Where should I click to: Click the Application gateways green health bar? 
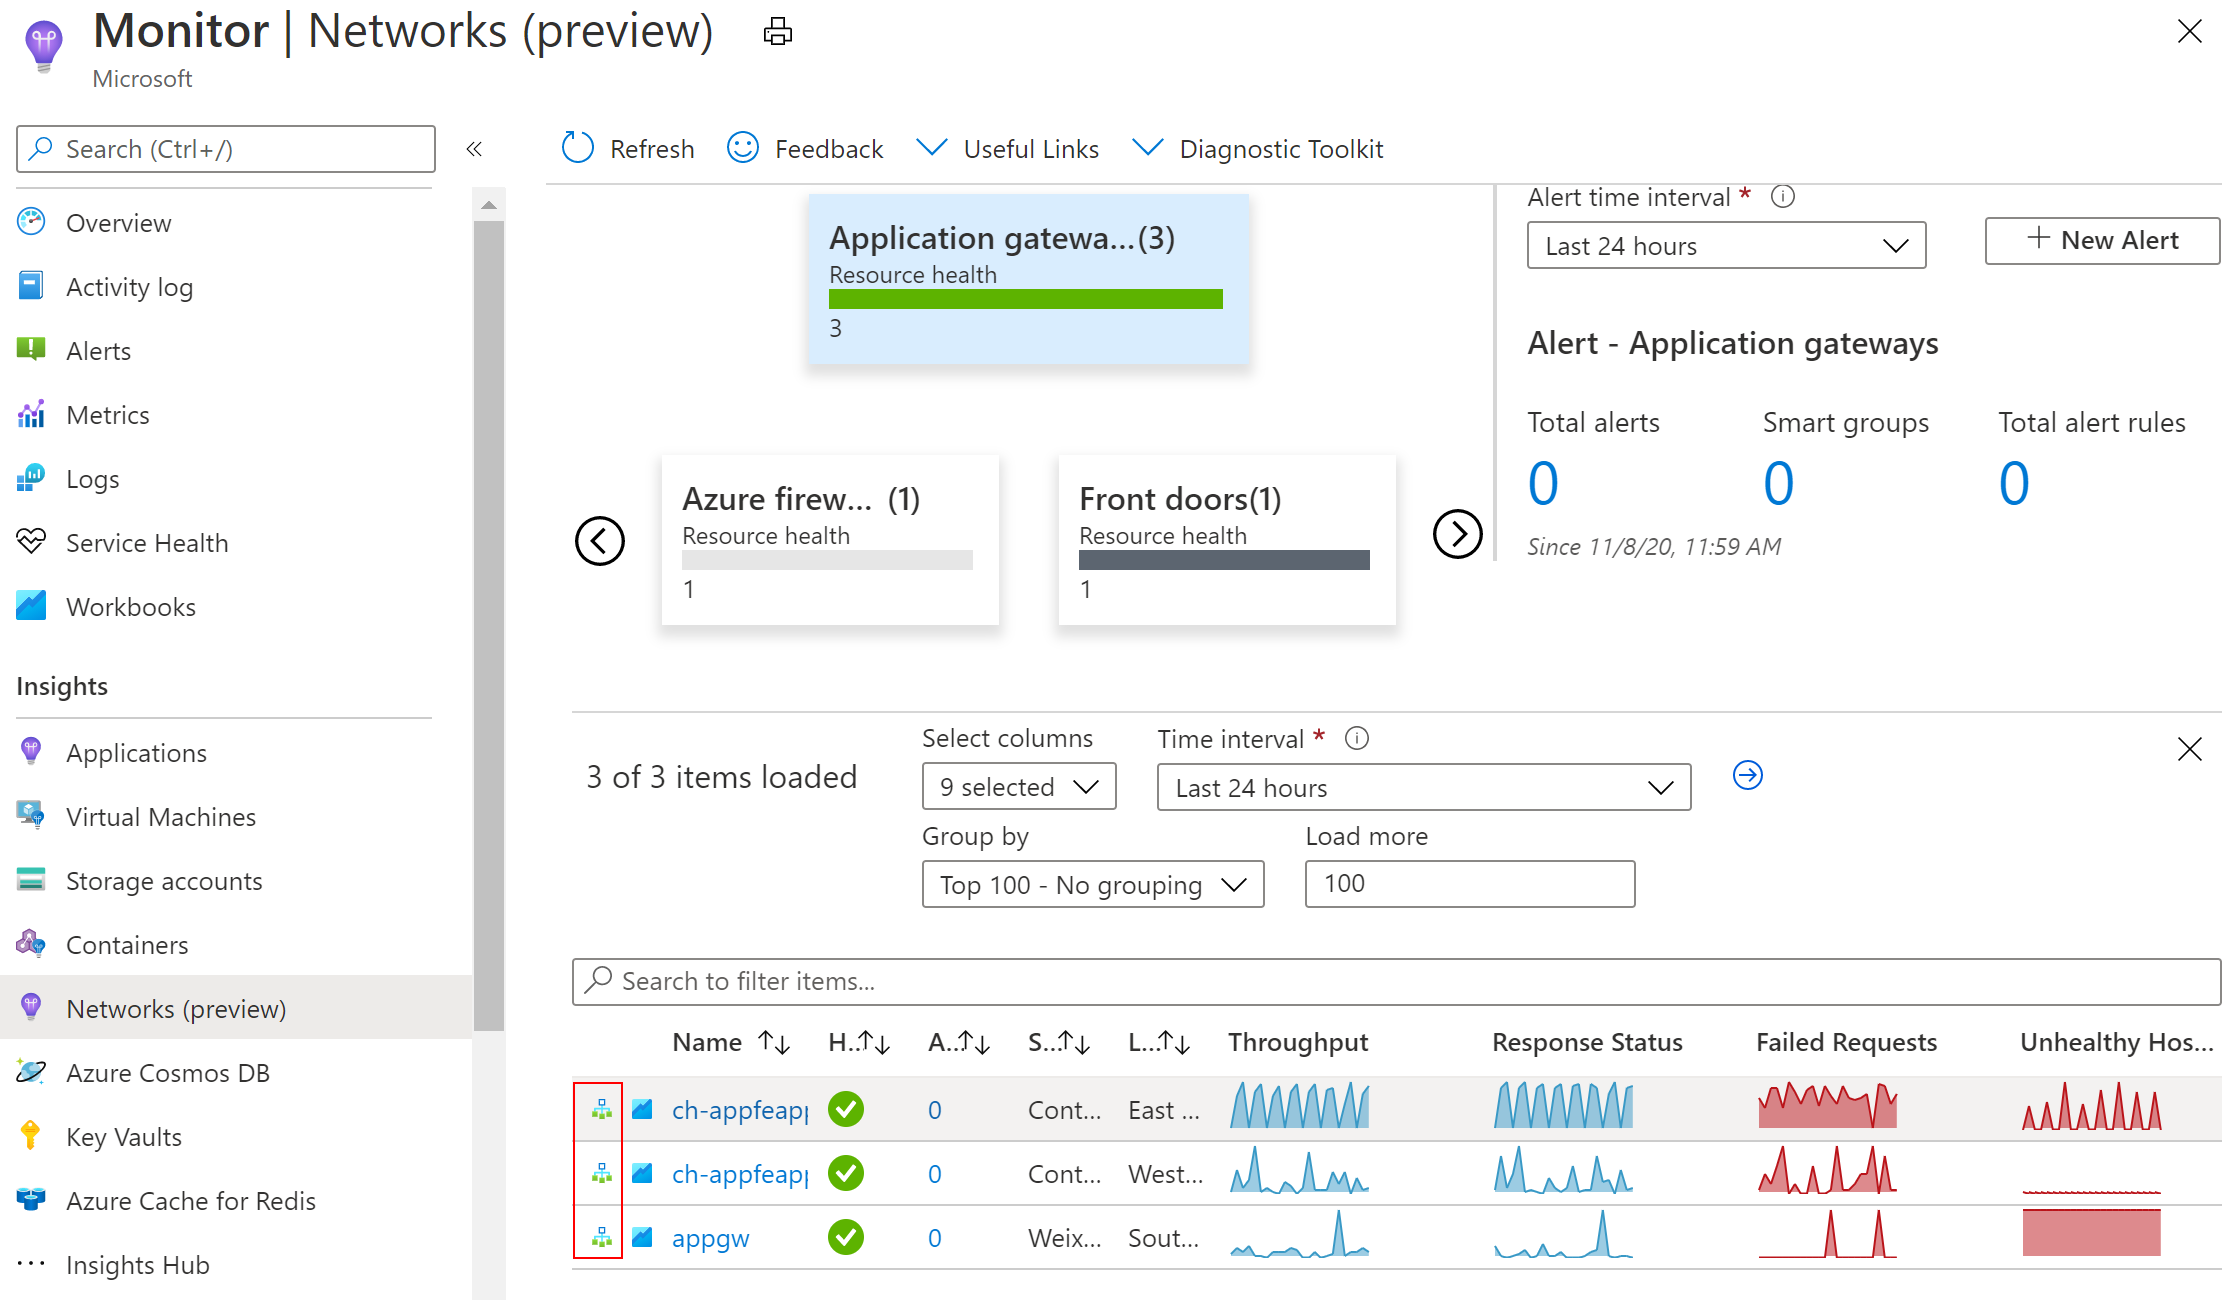tap(1025, 299)
